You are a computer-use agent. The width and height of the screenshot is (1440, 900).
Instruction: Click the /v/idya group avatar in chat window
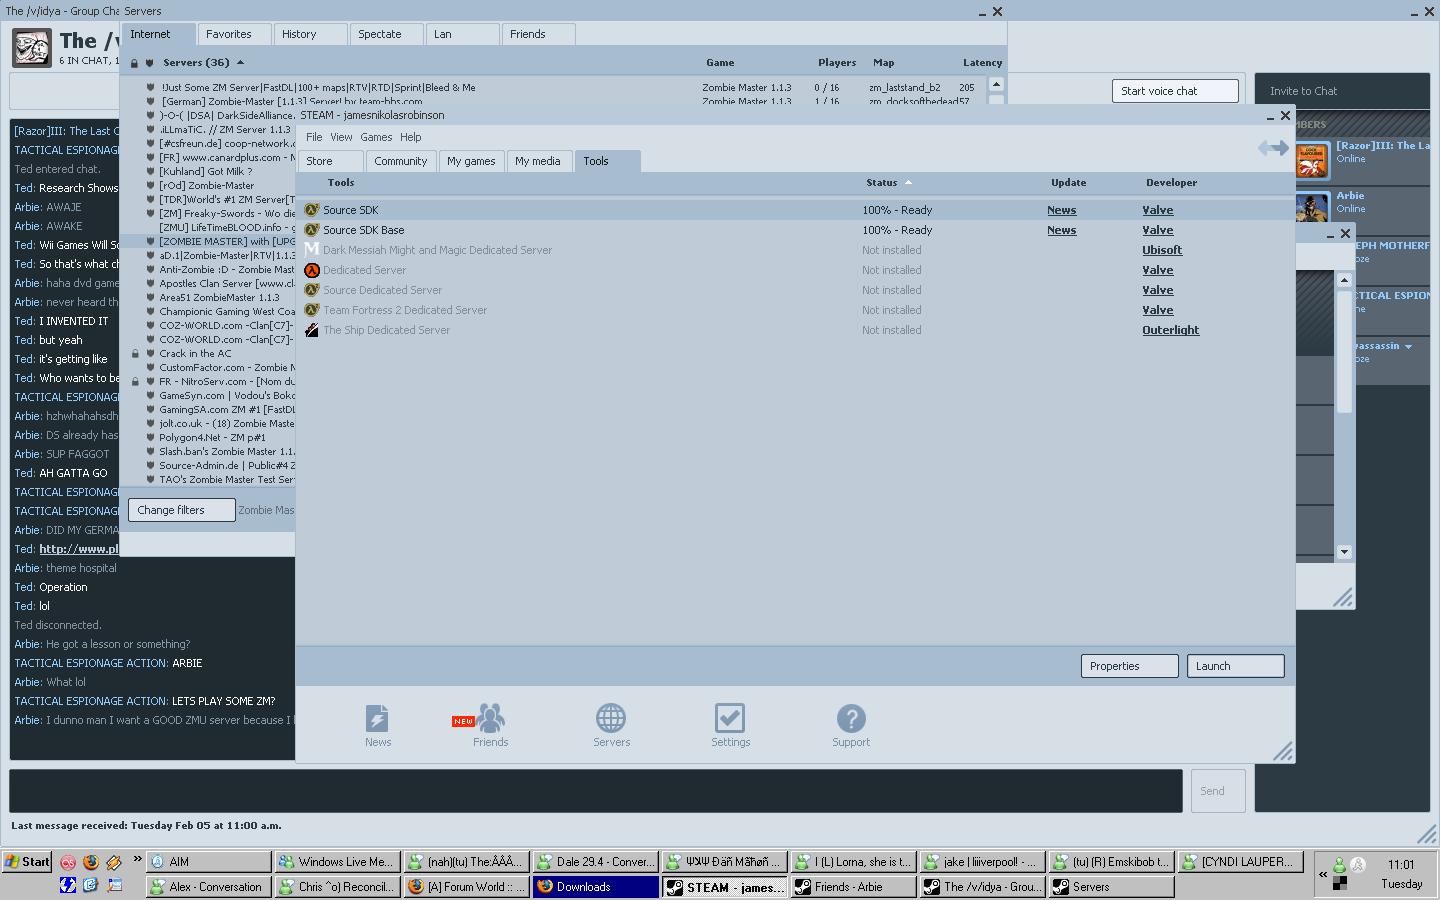[31, 48]
